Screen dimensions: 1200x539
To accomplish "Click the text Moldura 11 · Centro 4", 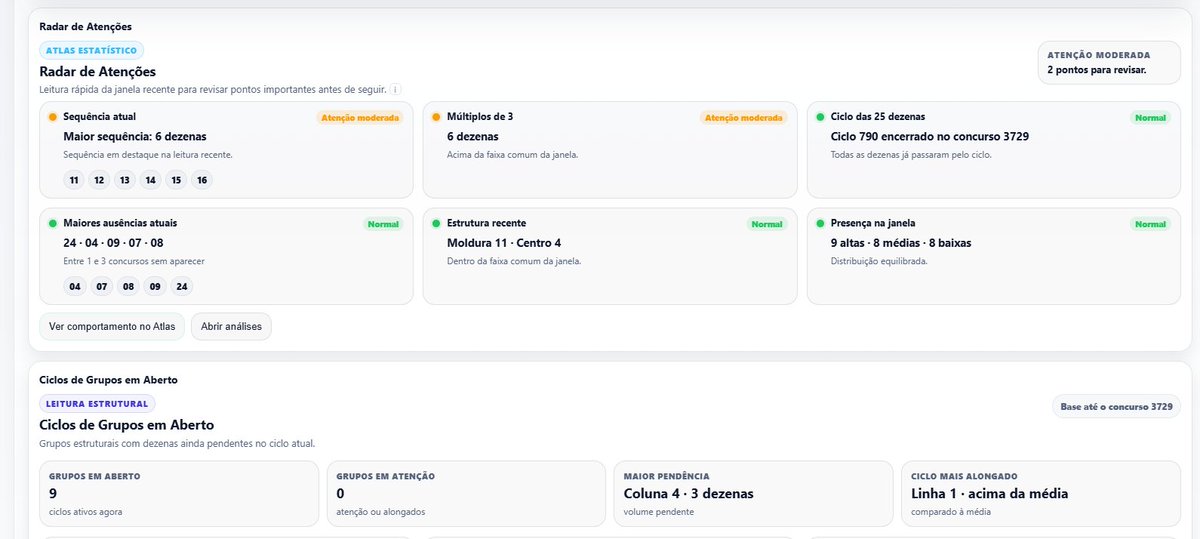I will coord(504,242).
